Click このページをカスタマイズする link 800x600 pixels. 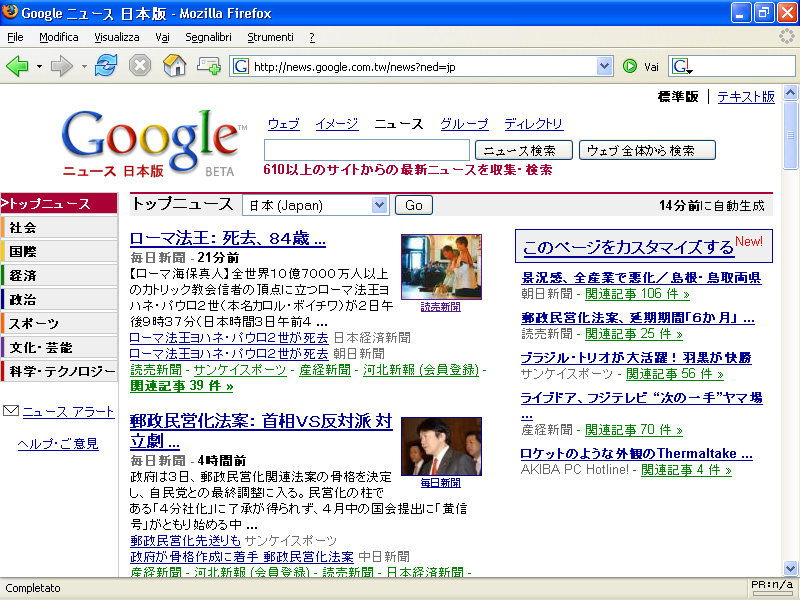628,247
